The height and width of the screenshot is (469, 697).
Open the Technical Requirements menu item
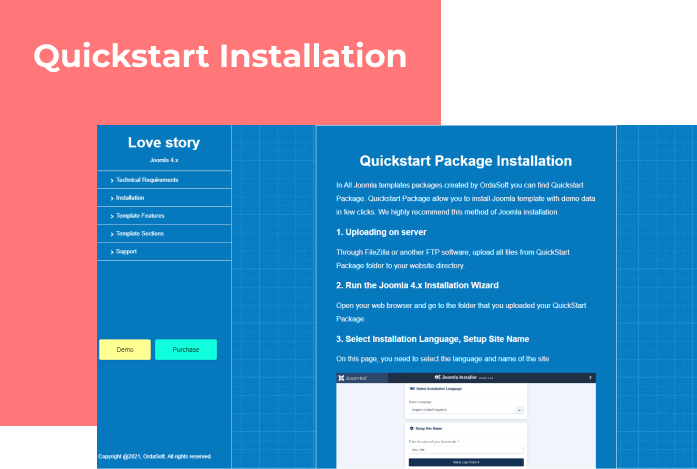[x=164, y=180]
